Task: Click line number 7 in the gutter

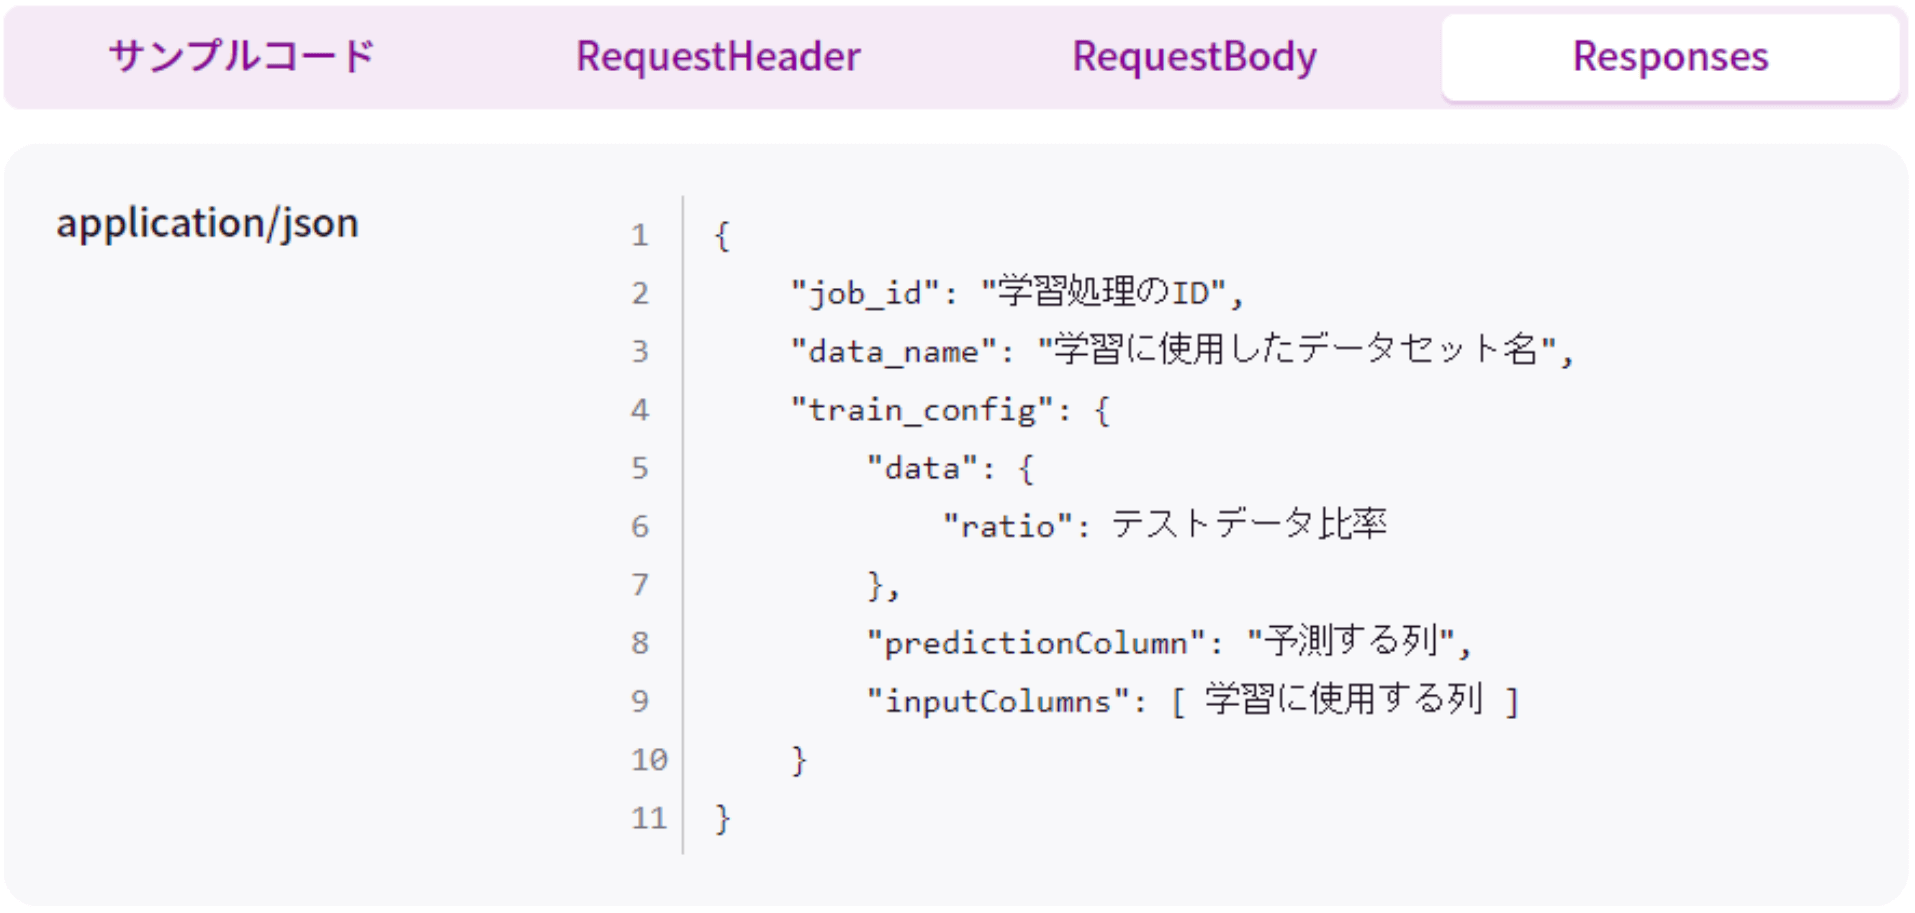Action: (640, 584)
